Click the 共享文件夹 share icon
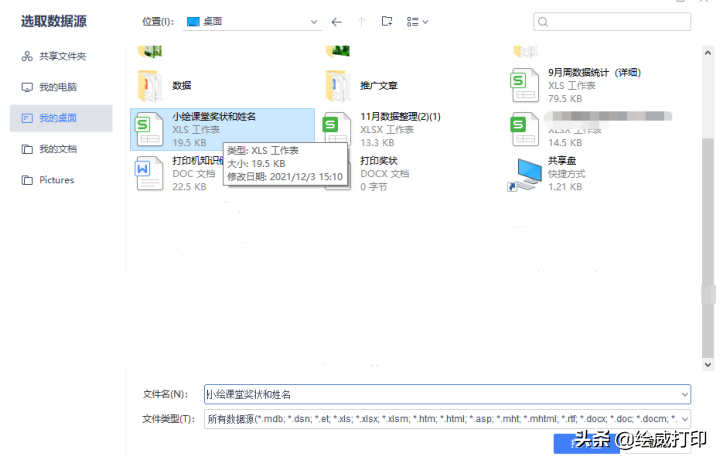 click(x=27, y=56)
